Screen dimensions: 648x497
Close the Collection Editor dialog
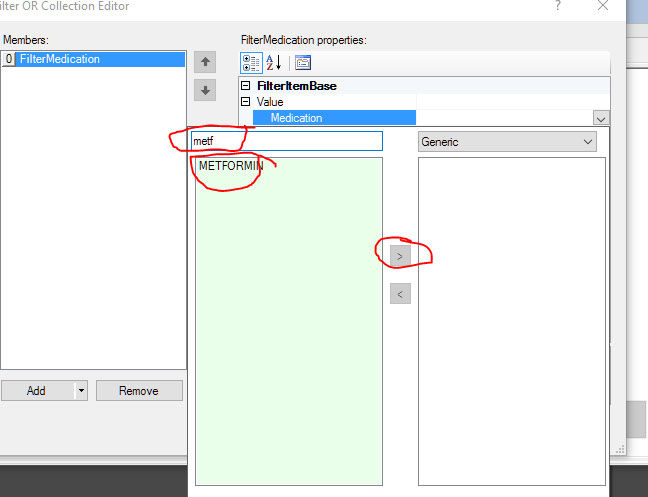(602, 6)
